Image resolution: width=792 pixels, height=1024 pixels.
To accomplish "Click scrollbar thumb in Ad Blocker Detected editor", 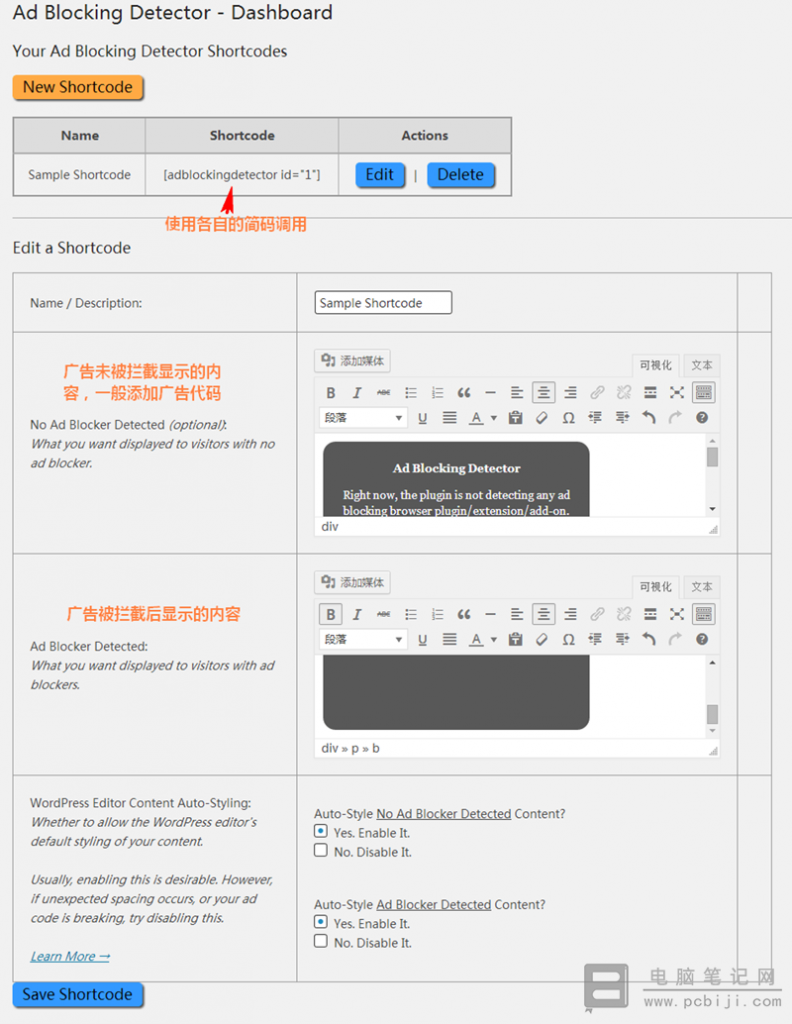I will 712,714.
